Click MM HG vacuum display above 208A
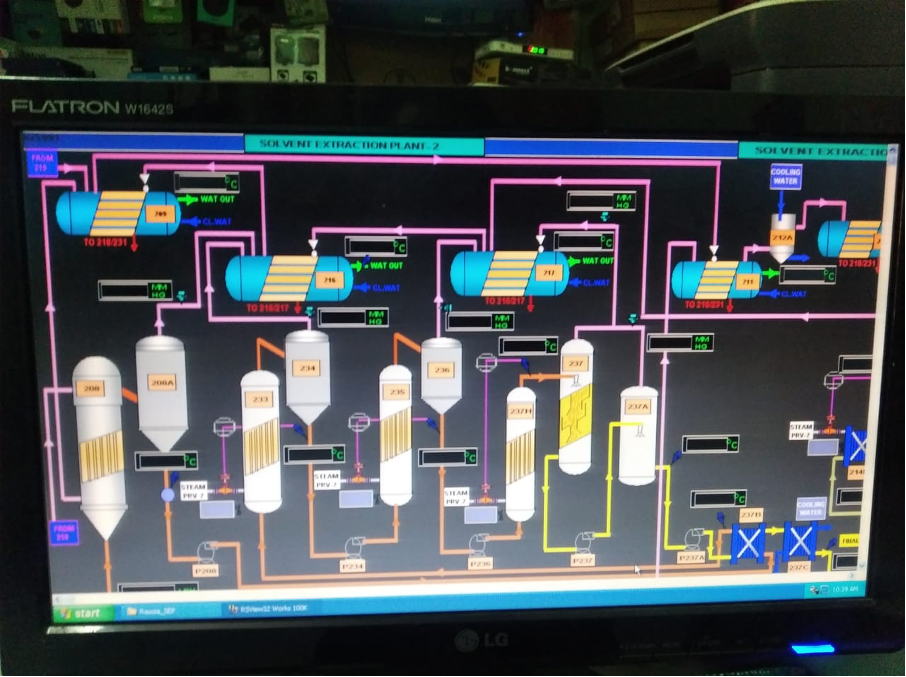 point(134,290)
